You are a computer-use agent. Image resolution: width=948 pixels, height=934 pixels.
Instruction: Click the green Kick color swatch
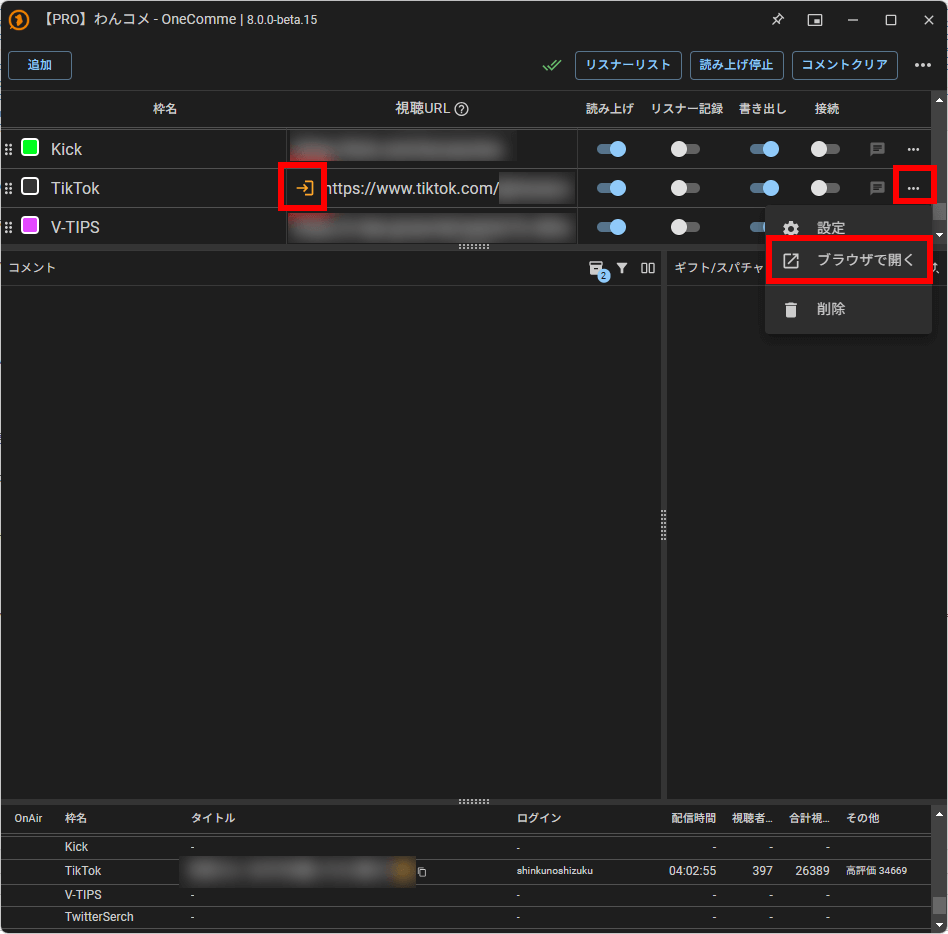pos(30,147)
